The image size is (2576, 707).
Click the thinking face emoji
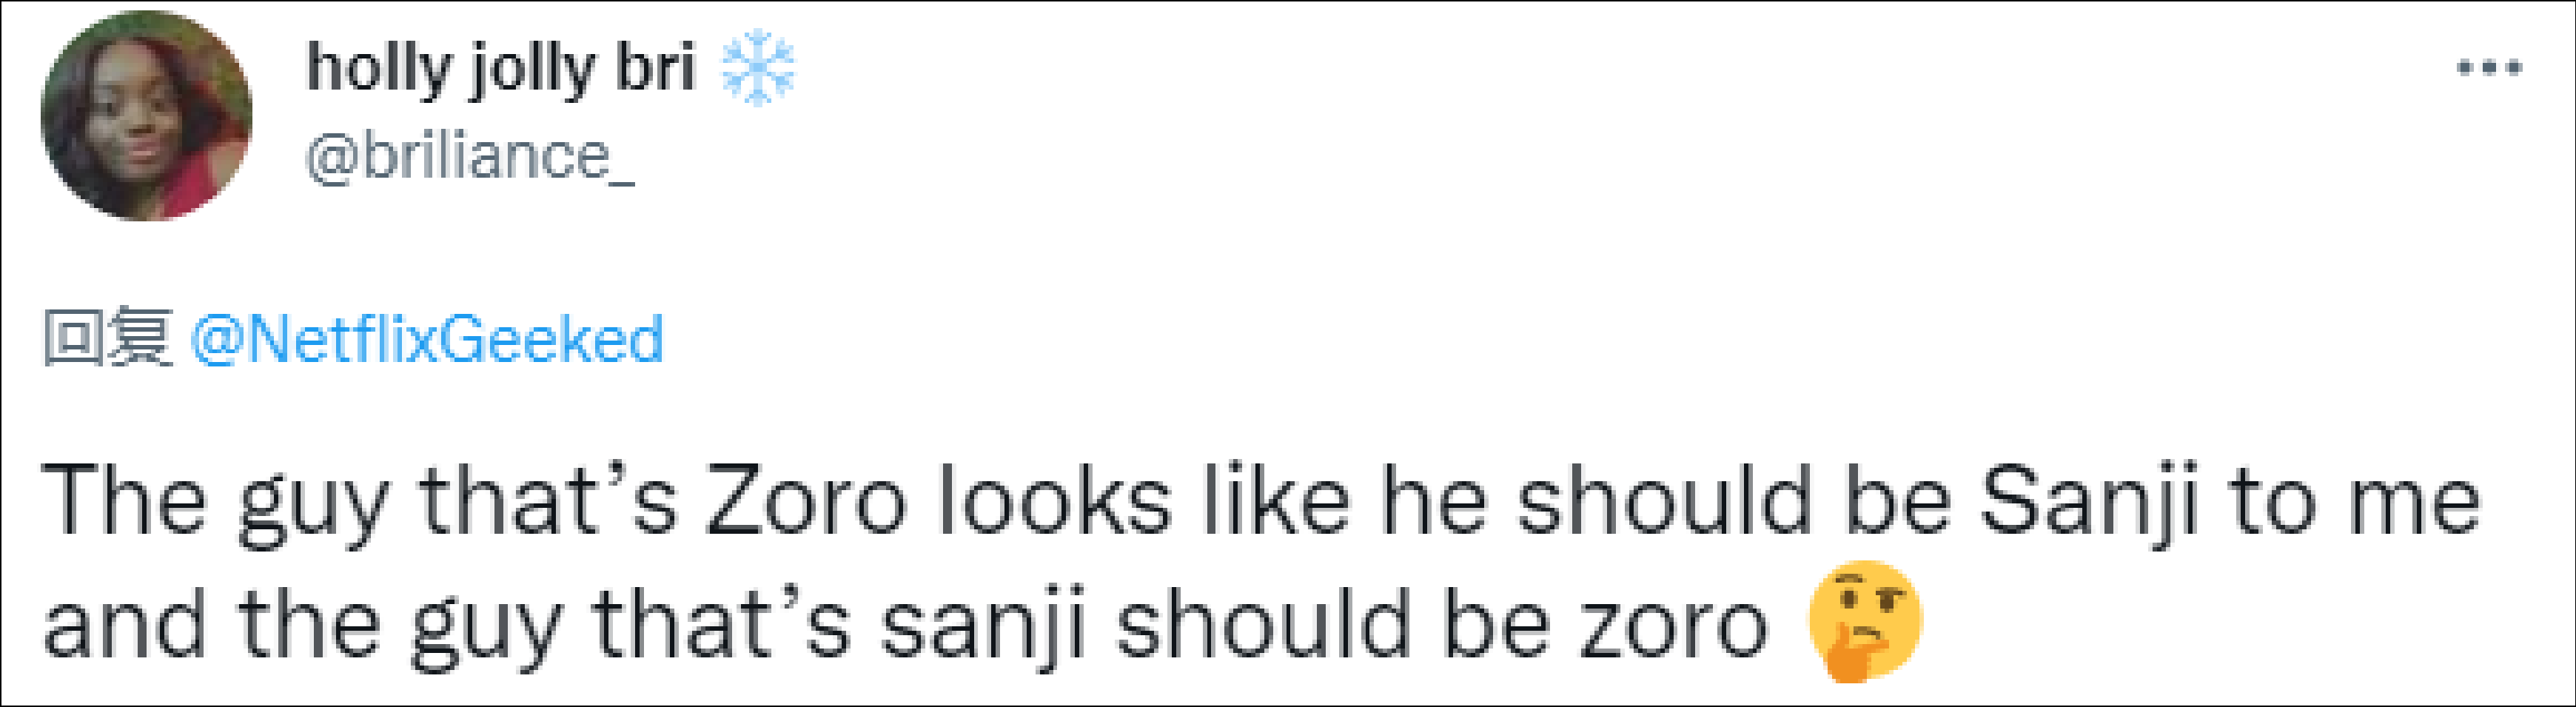tap(1864, 620)
